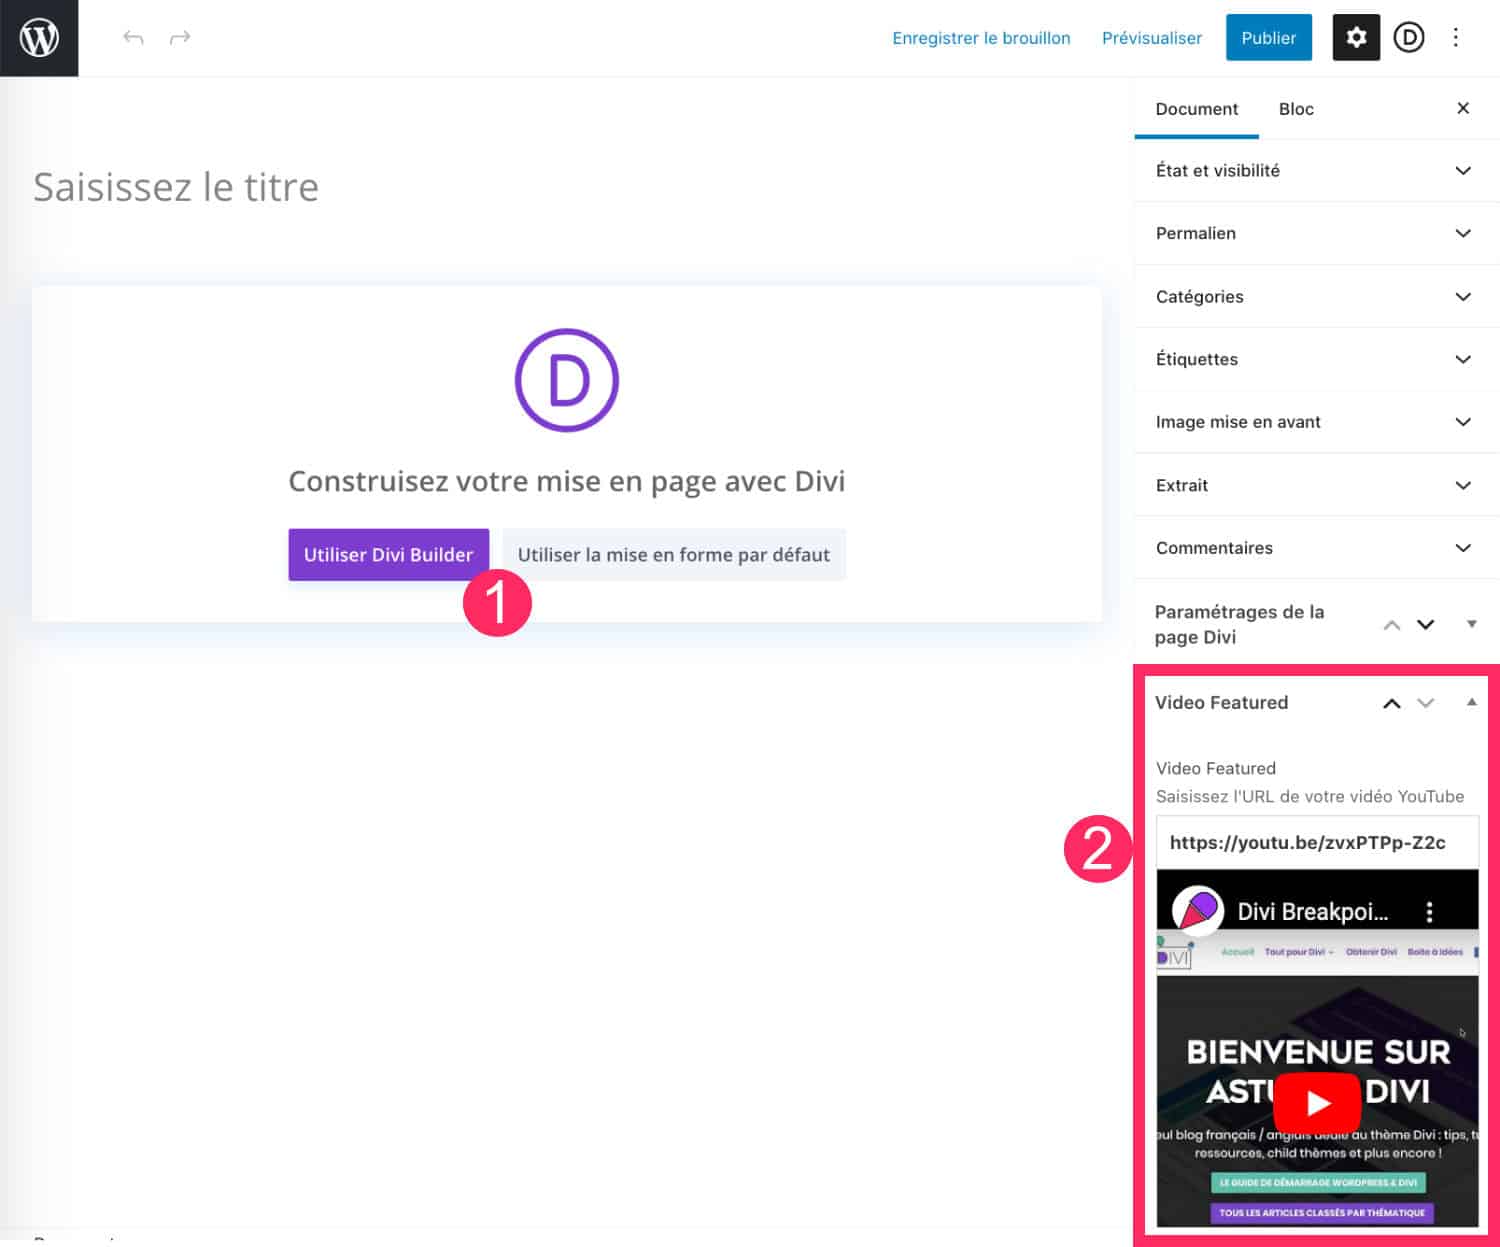
Task: Expand the Catégories section
Action: pyautogui.click(x=1316, y=296)
